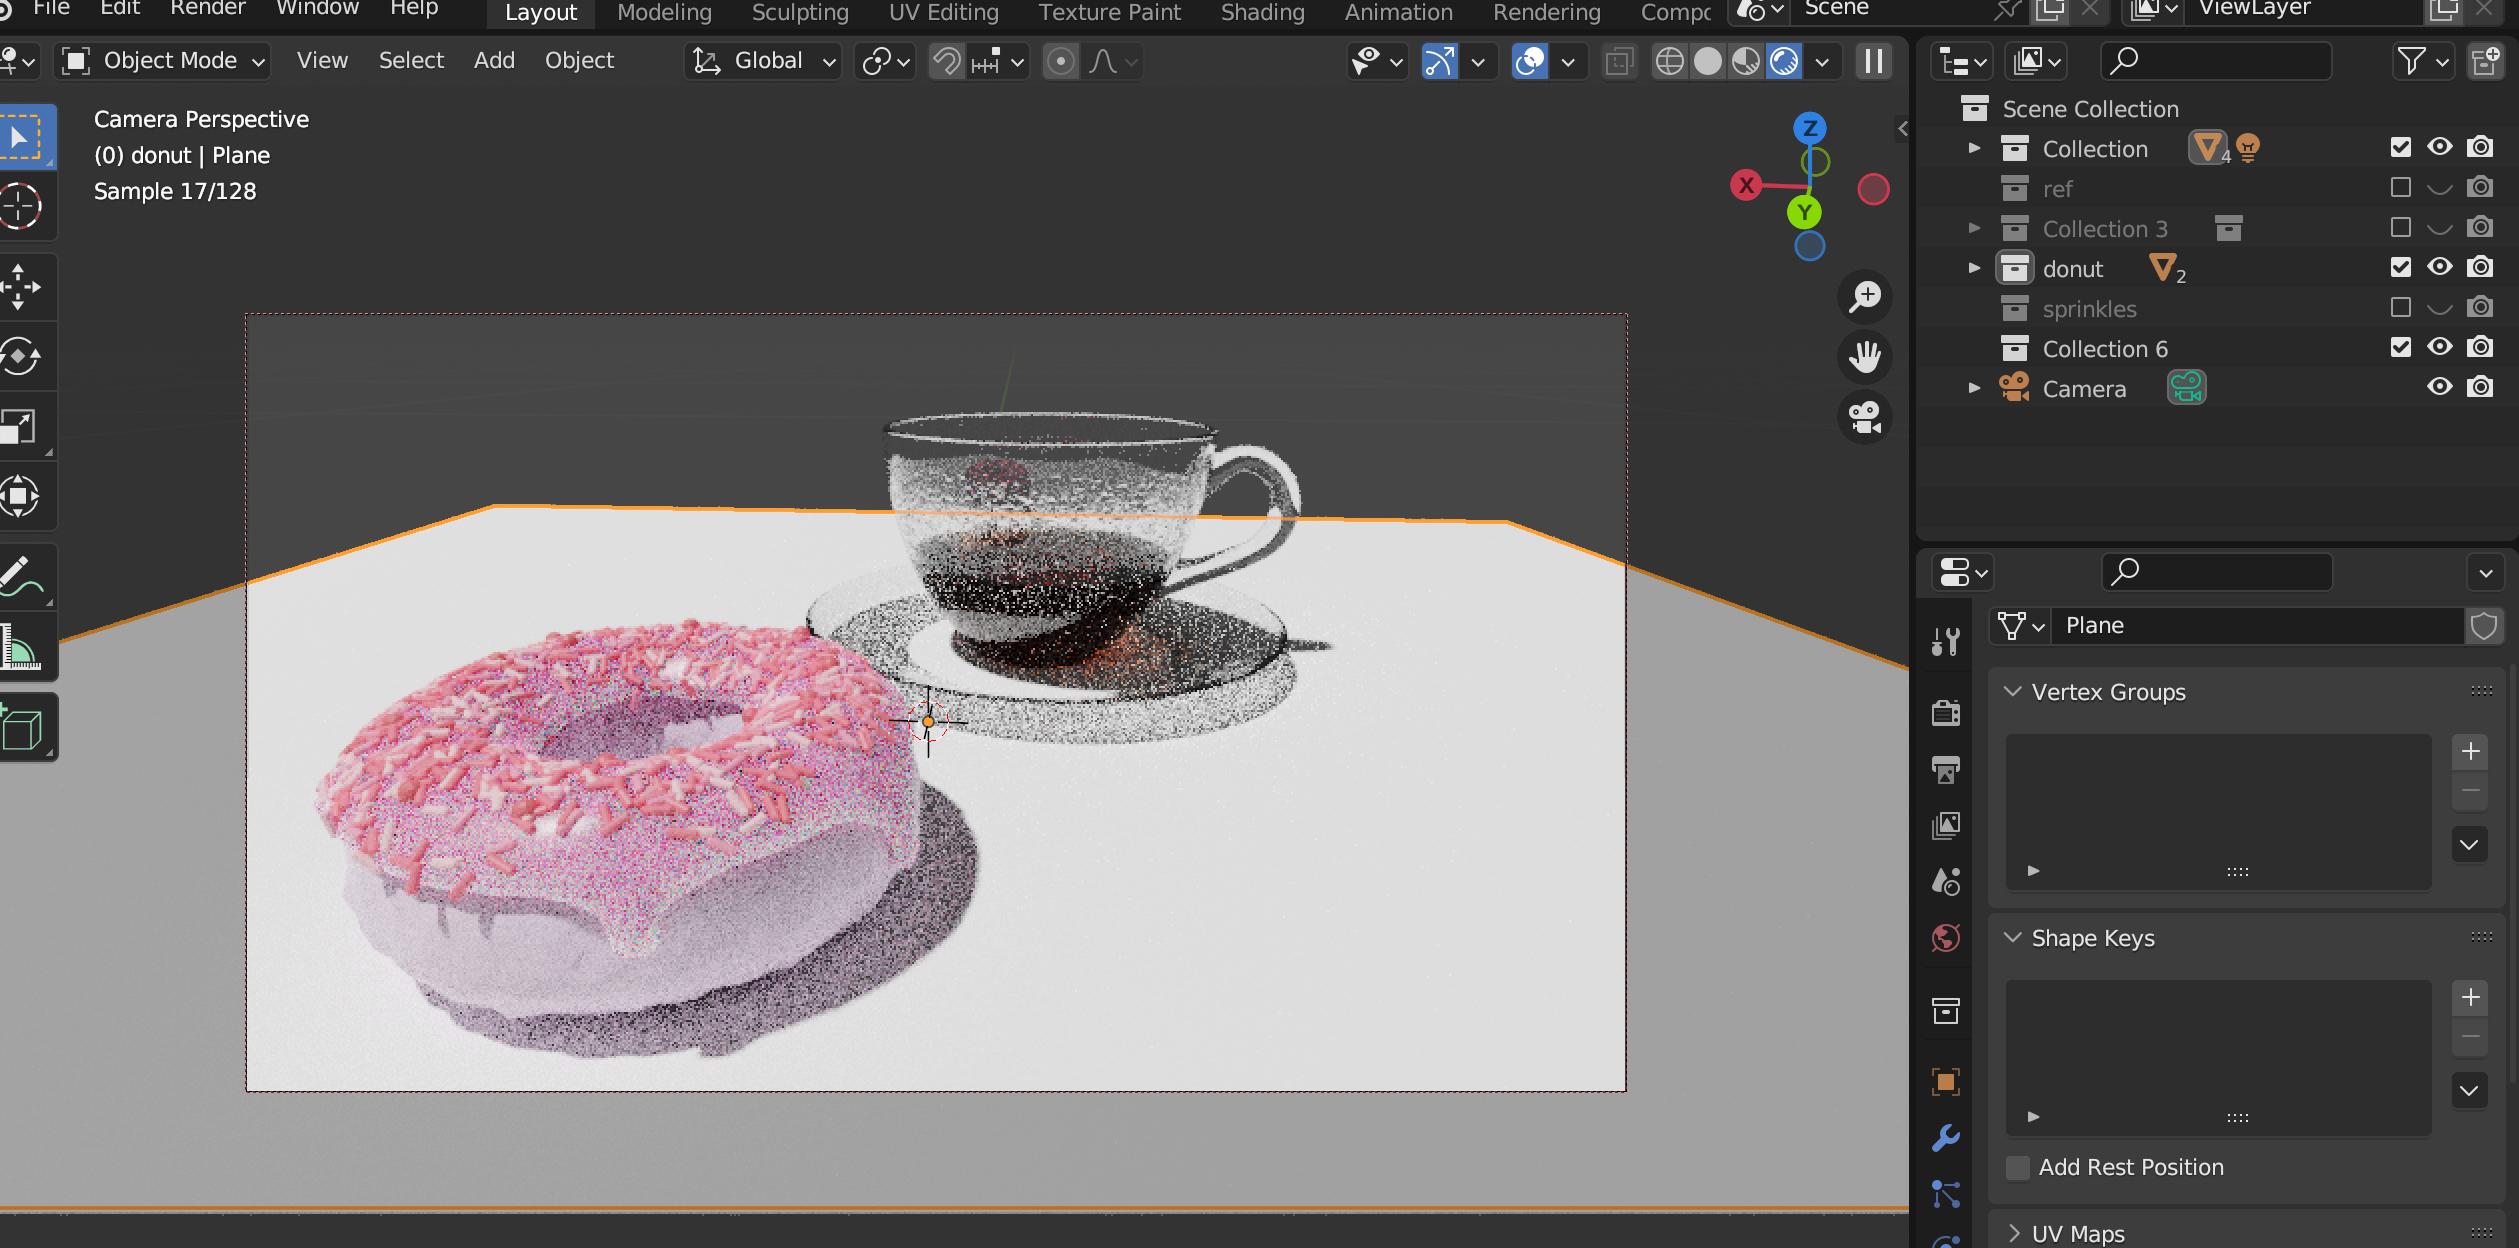Viewport: 2519px width, 1248px height.
Task: Check the Add Rest Position checkbox
Action: click(x=2018, y=1168)
